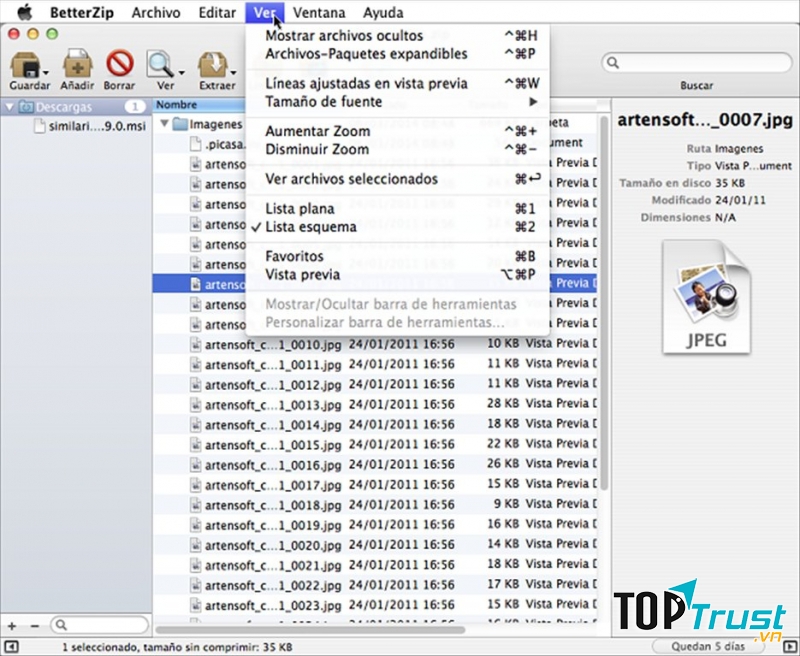Image resolution: width=800 pixels, height=656 pixels.
Task: Open the Editar menu
Action: tap(217, 12)
